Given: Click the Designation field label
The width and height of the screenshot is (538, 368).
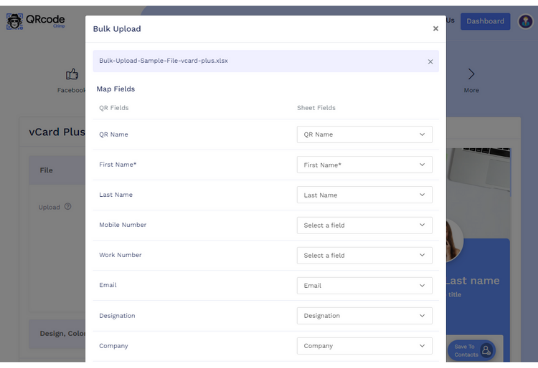Looking at the screenshot, I should pyautogui.click(x=117, y=316).
